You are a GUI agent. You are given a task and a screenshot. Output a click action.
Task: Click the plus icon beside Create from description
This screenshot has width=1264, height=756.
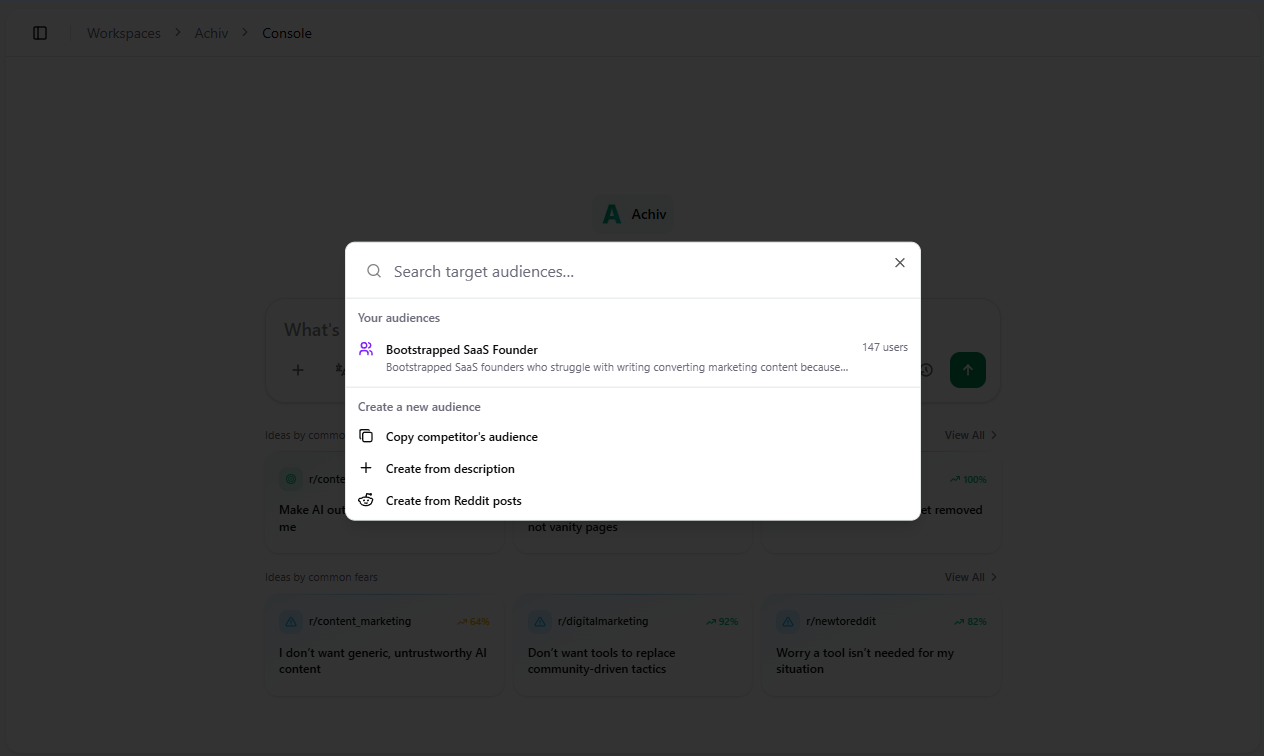click(366, 468)
